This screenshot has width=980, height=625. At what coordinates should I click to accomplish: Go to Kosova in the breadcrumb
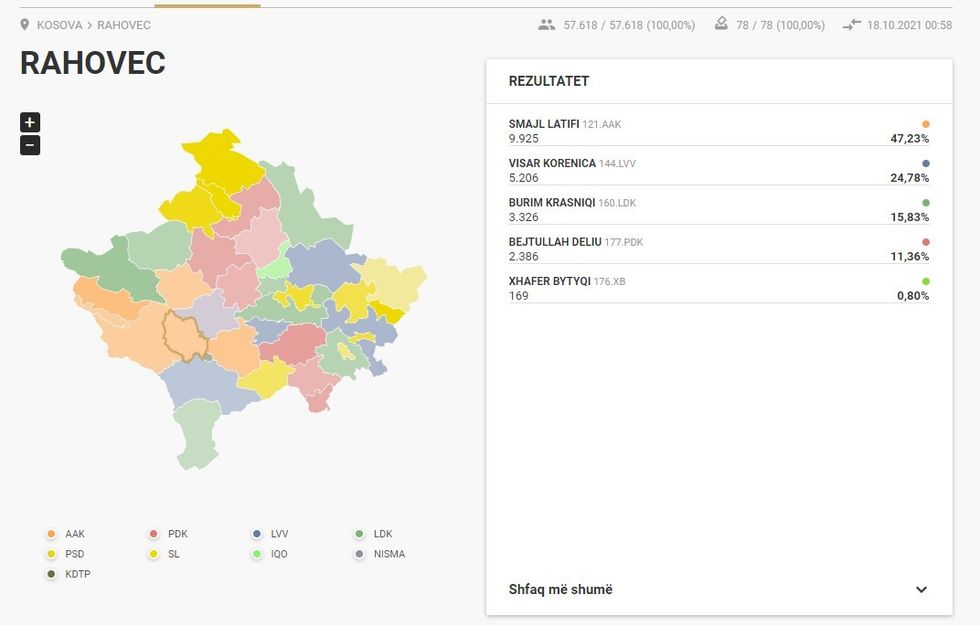coord(59,25)
